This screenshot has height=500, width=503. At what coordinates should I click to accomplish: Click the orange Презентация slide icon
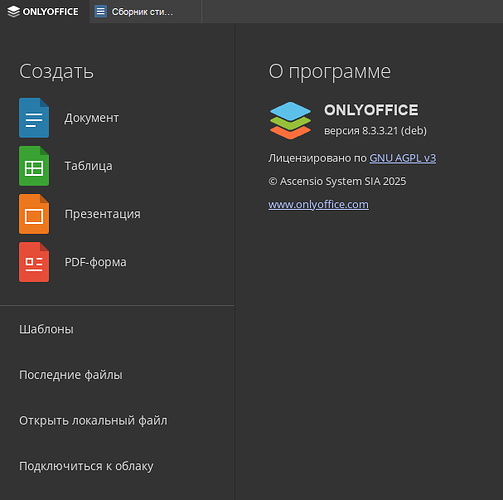point(34,214)
